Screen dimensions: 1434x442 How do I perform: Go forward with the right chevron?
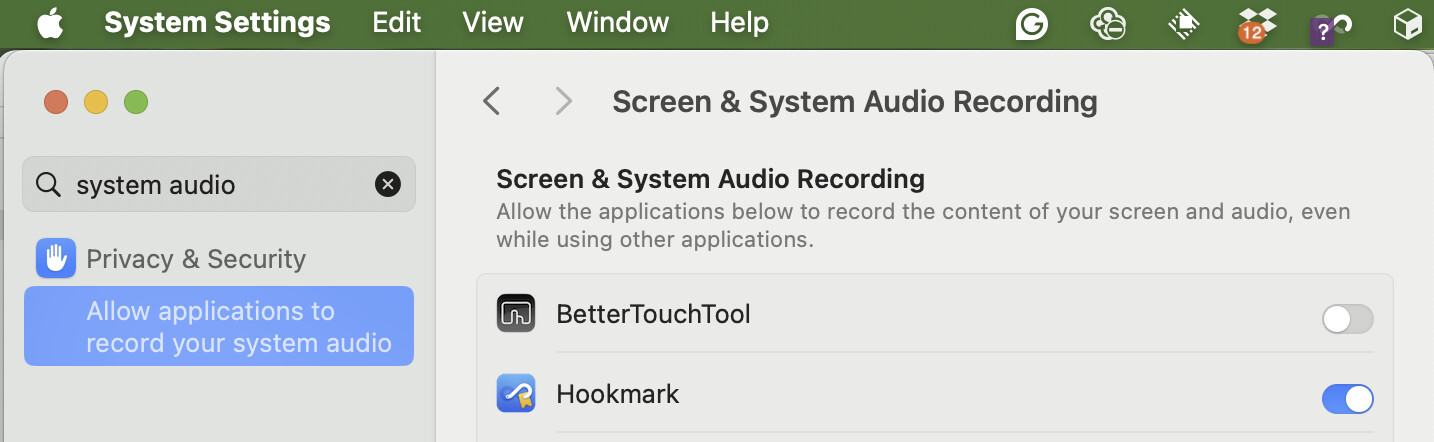pos(564,101)
